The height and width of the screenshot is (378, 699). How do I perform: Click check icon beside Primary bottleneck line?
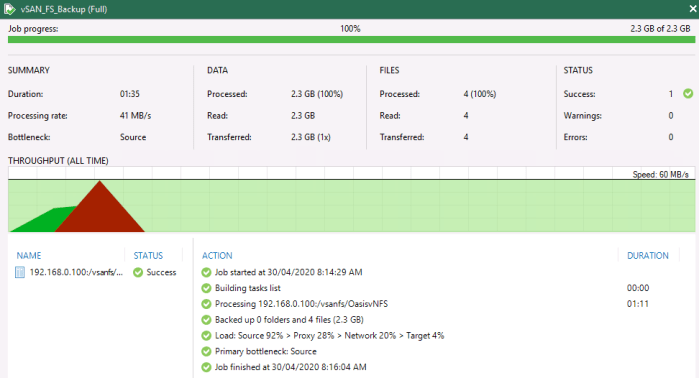tap(206, 352)
